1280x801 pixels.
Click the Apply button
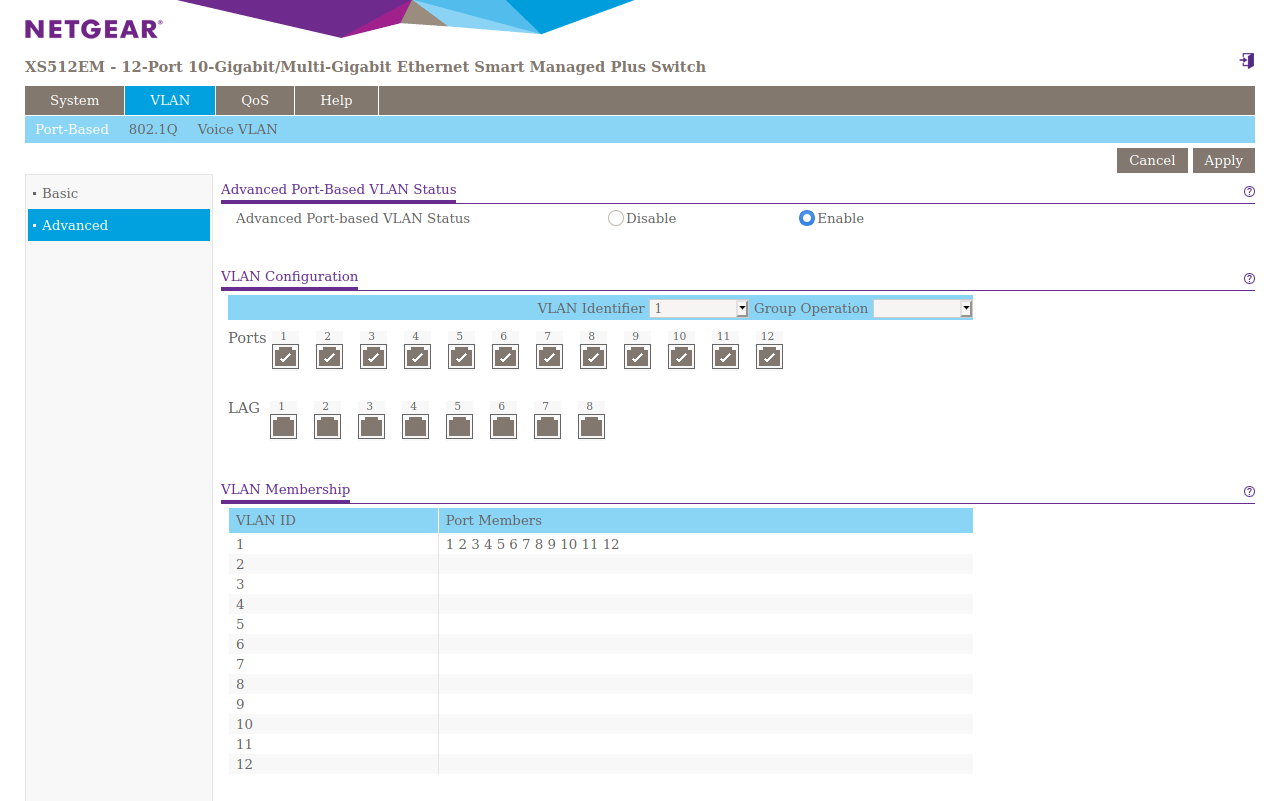(x=1223, y=160)
